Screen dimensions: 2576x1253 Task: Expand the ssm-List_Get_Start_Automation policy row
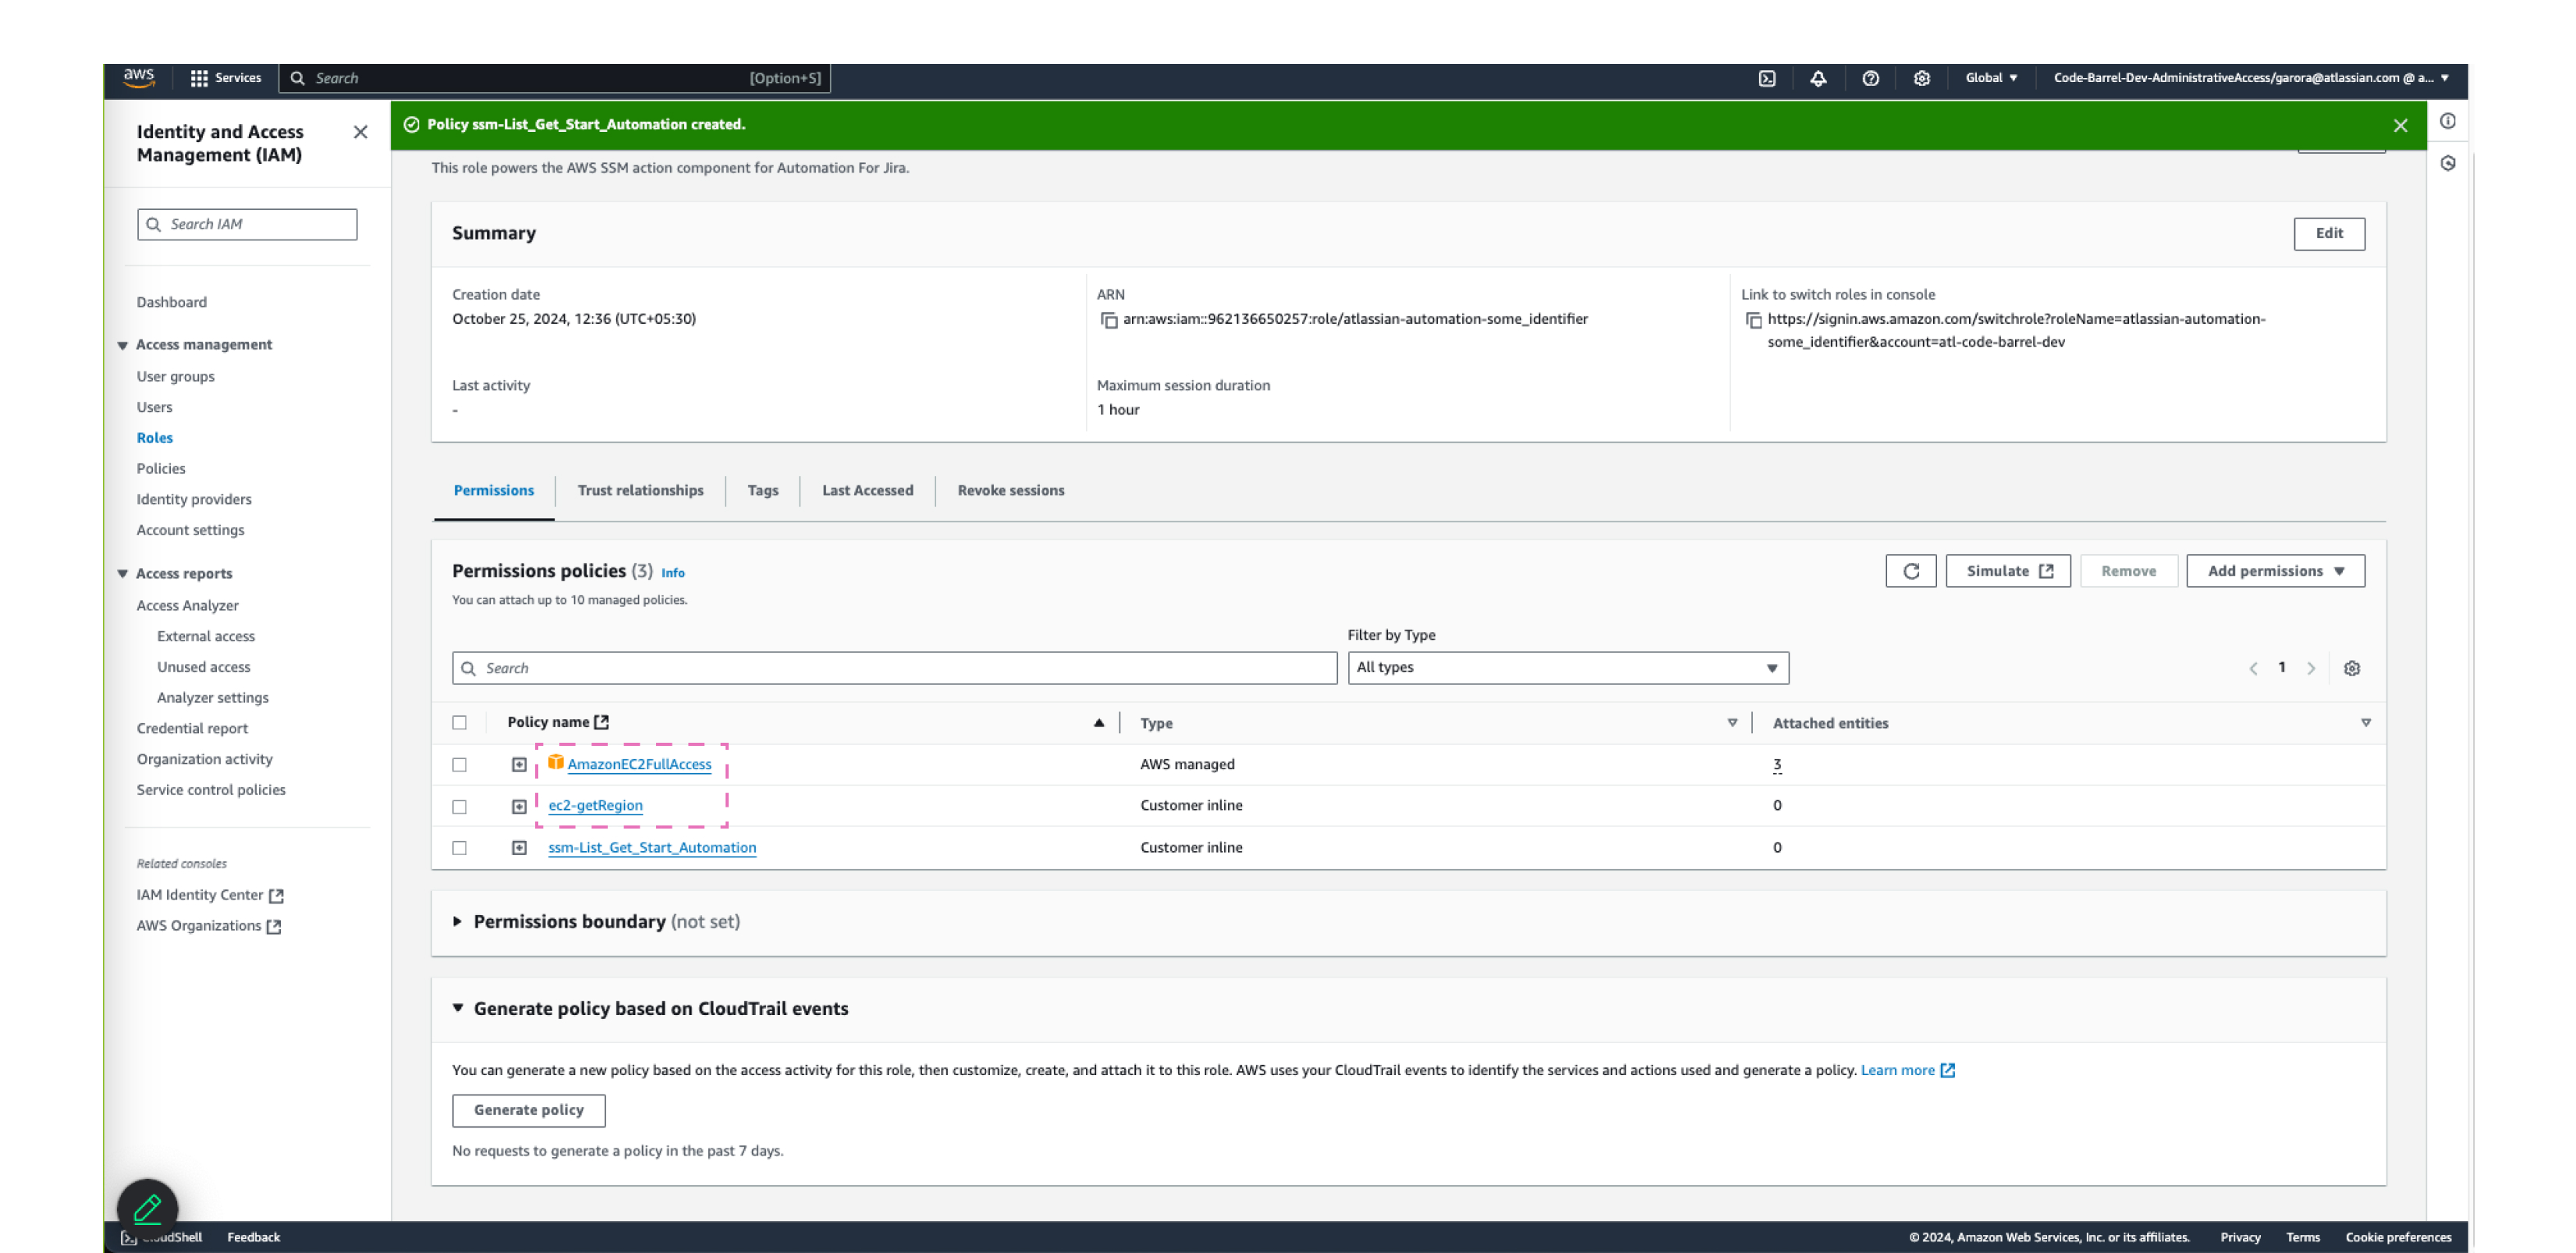point(519,848)
